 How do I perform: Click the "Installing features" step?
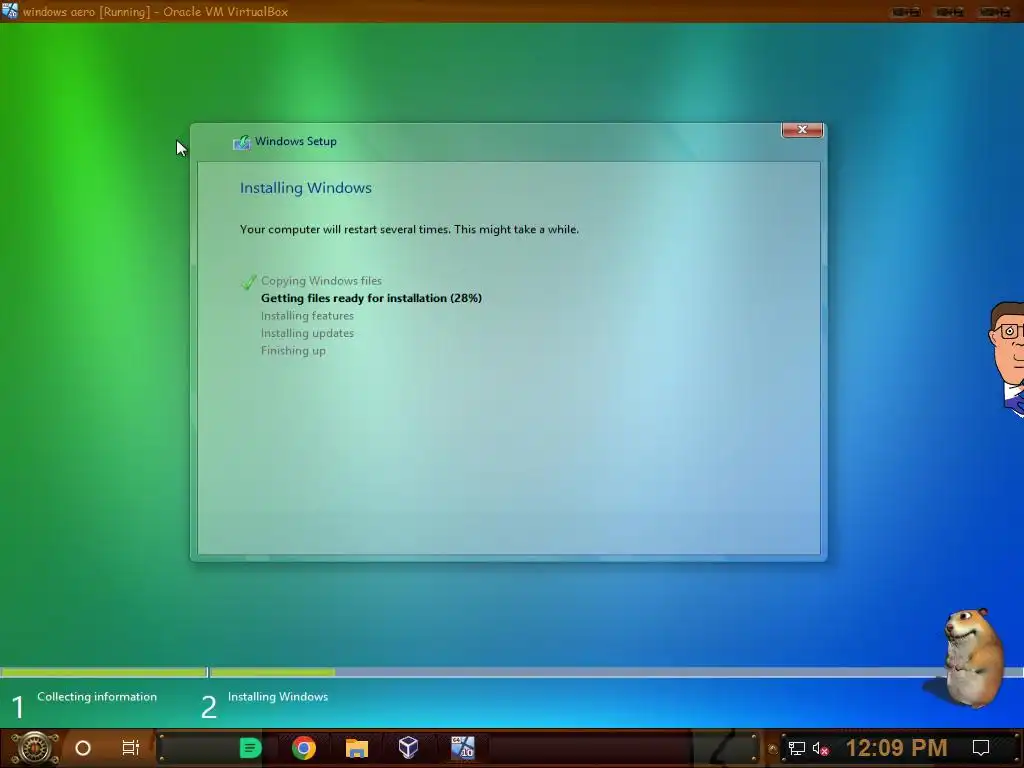[x=307, y=316]
